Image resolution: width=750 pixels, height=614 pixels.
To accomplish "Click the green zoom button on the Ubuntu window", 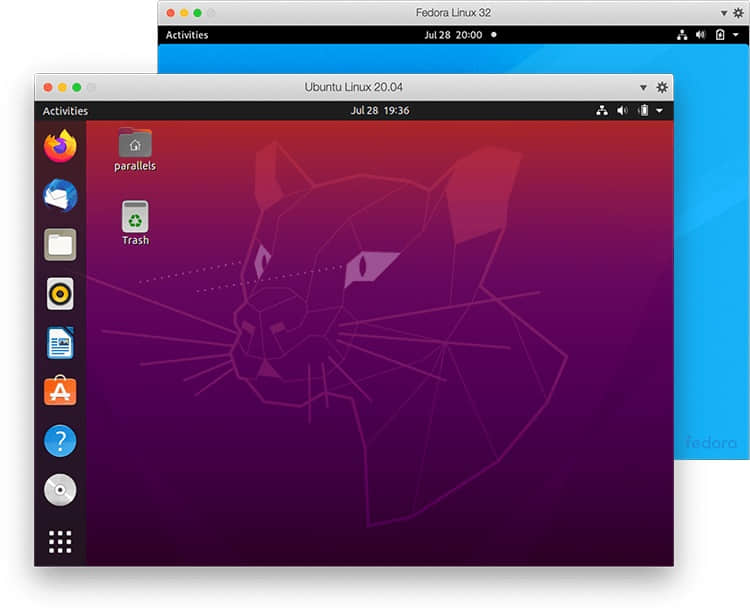I will 77,87.
